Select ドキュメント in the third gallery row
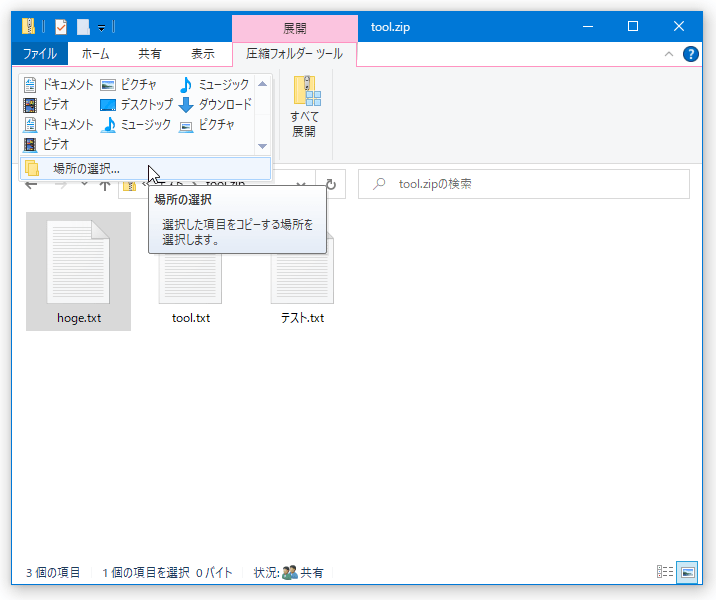This screenshot has width=716, height=600. point(58,125)
